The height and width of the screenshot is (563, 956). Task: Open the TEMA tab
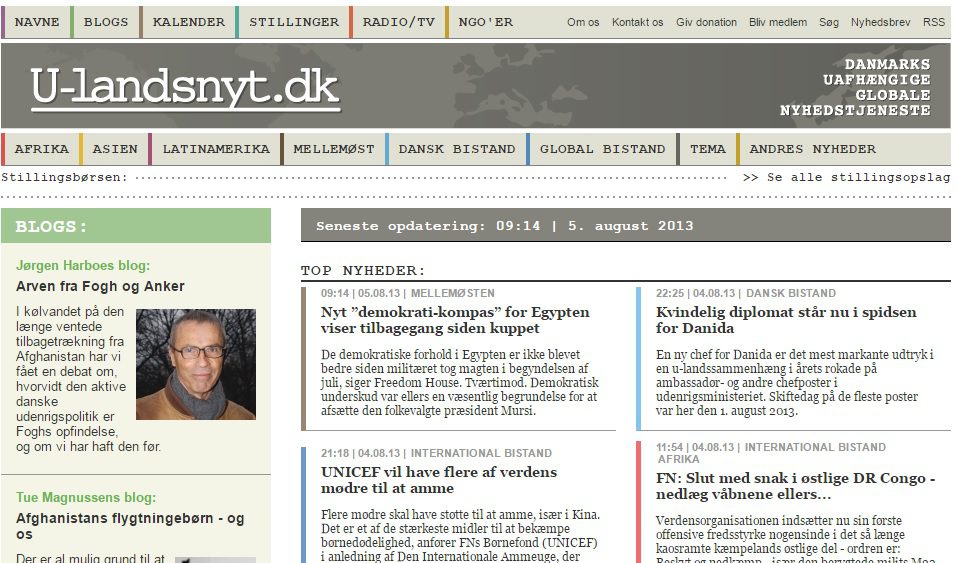(707, 149)
